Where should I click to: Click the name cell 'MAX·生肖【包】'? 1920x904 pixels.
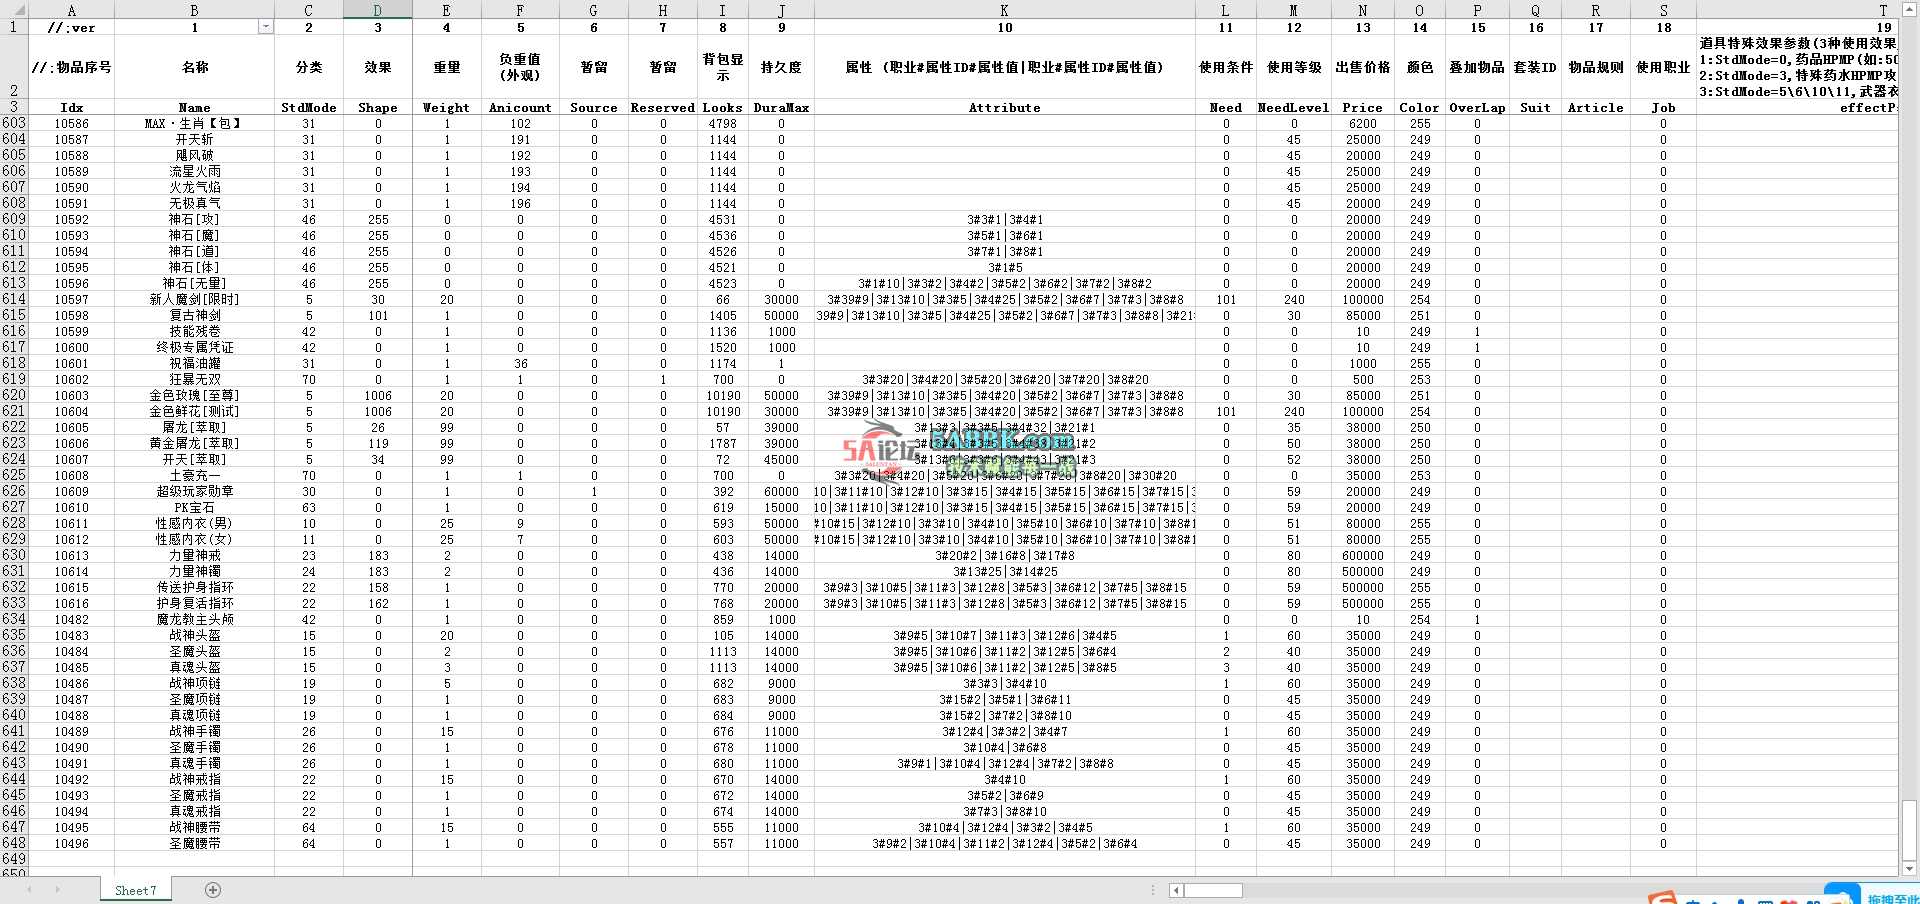[194, 123]
